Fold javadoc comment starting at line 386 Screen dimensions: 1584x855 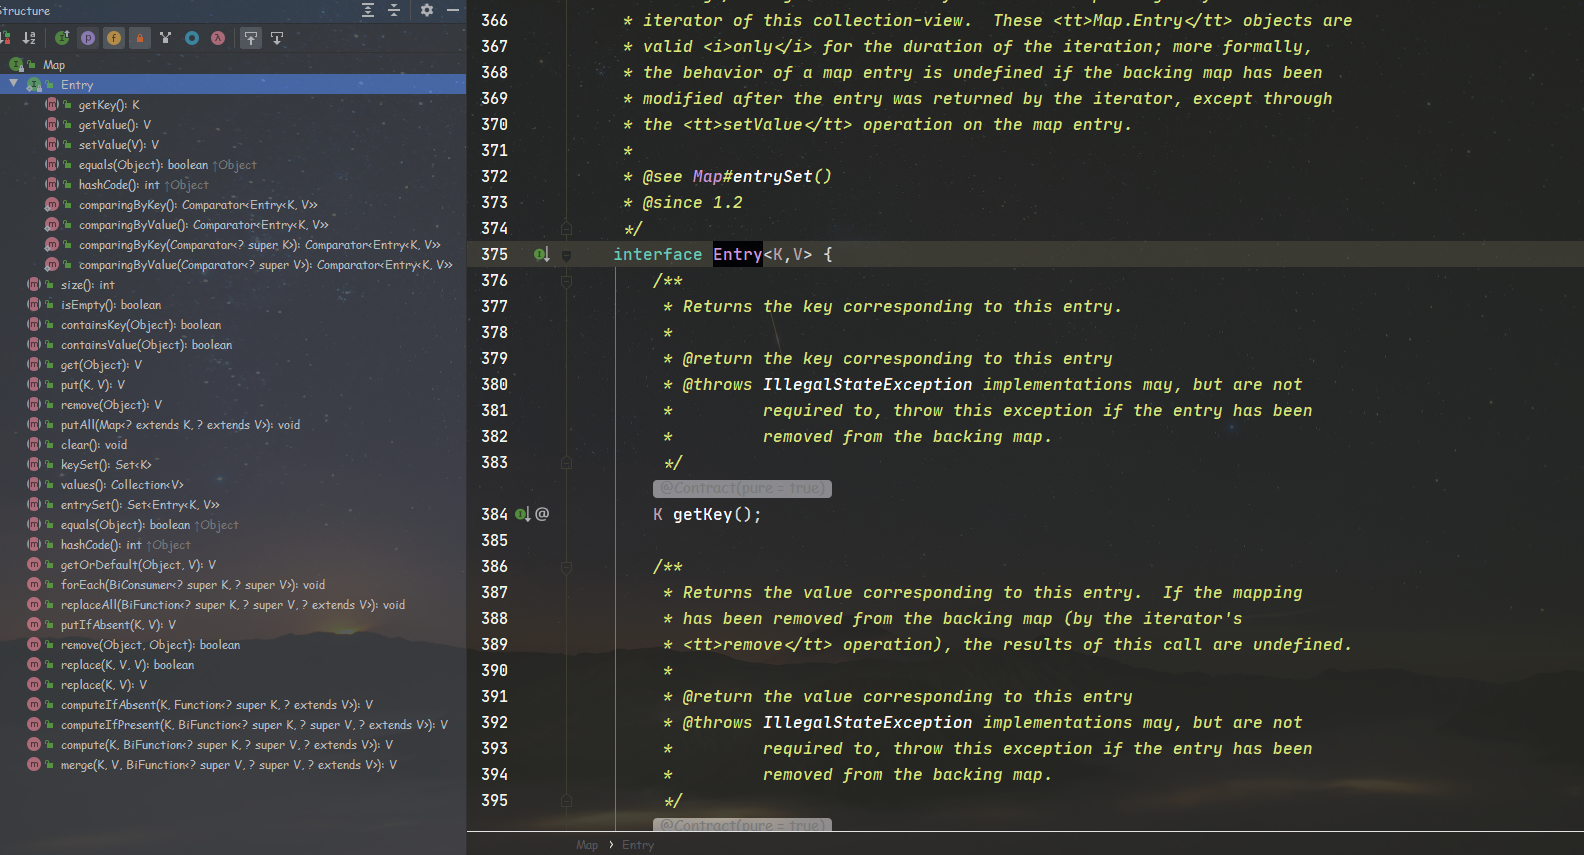[x=566, y=567]
